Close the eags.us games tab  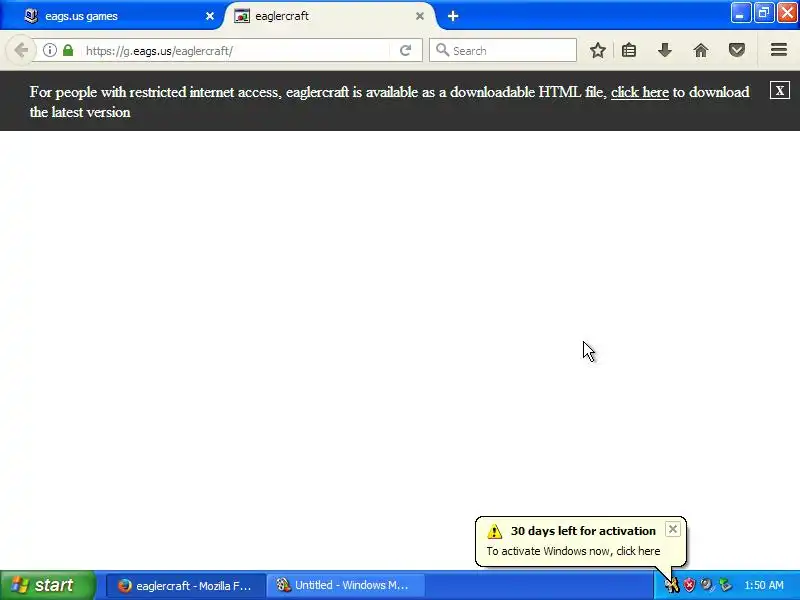pos(210,16)
